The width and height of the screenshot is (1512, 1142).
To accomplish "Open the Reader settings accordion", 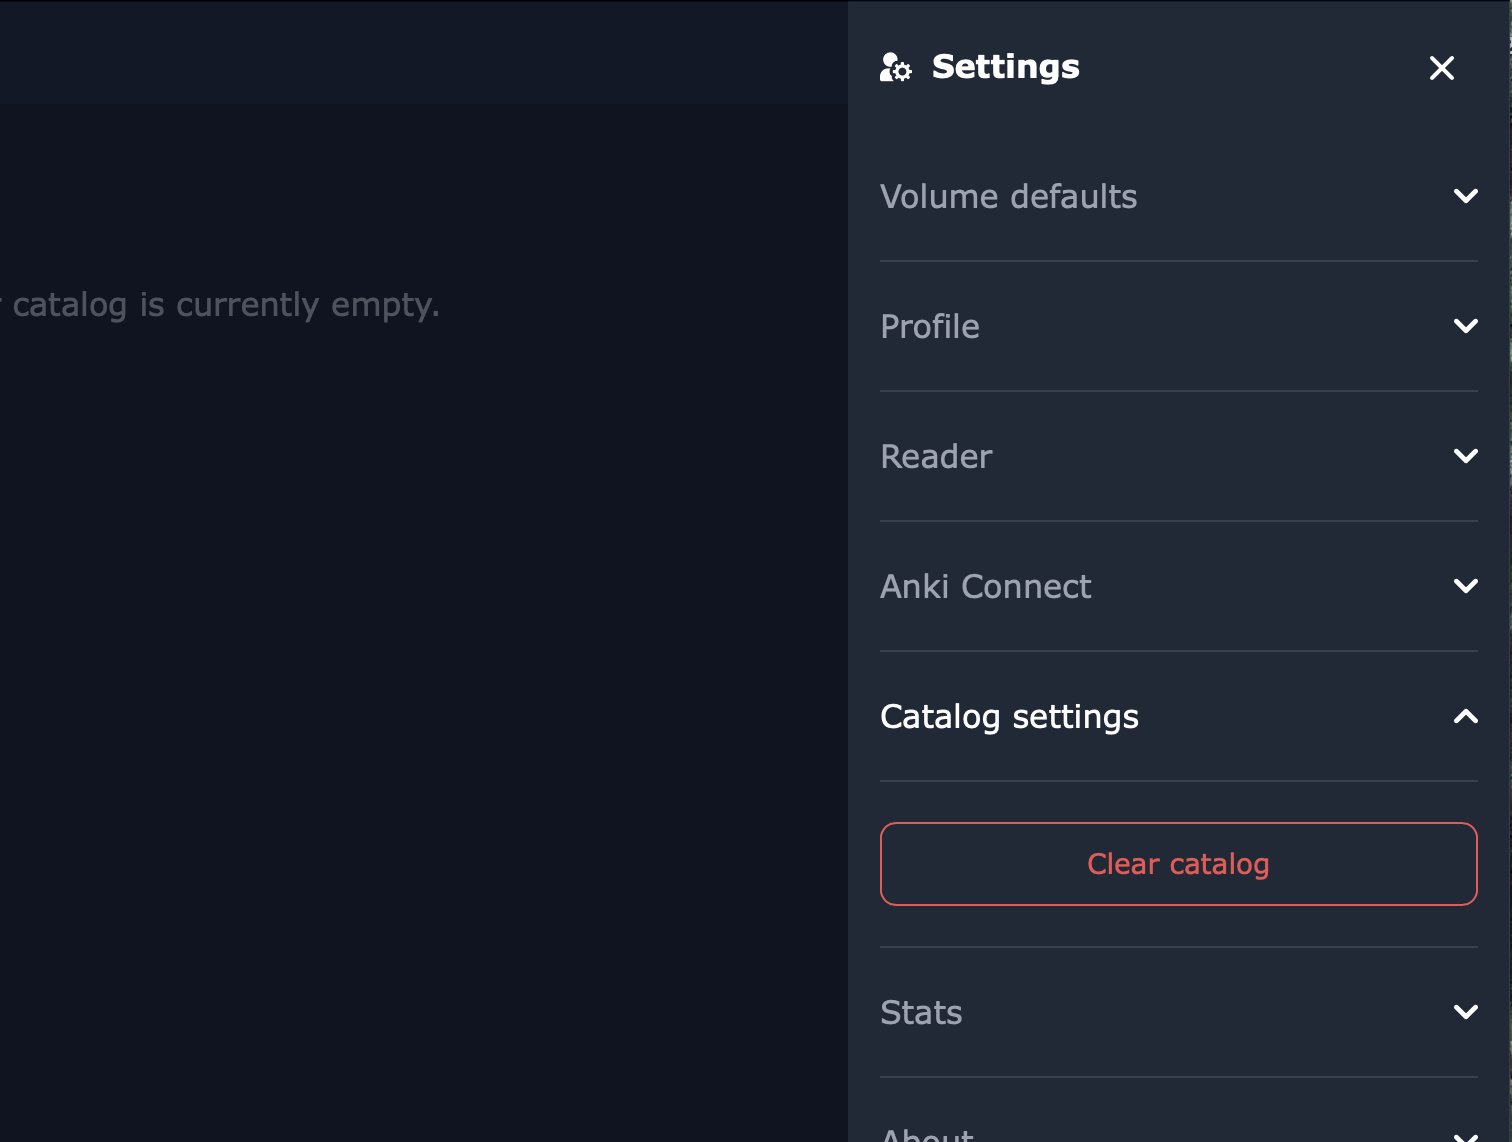I will point(936,456).
